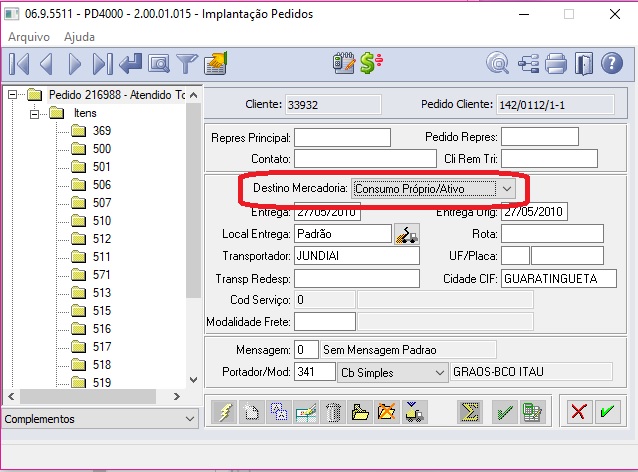Collapse the Itens tree node
This screenshot has width=638, height=472.
pos(35,114)
